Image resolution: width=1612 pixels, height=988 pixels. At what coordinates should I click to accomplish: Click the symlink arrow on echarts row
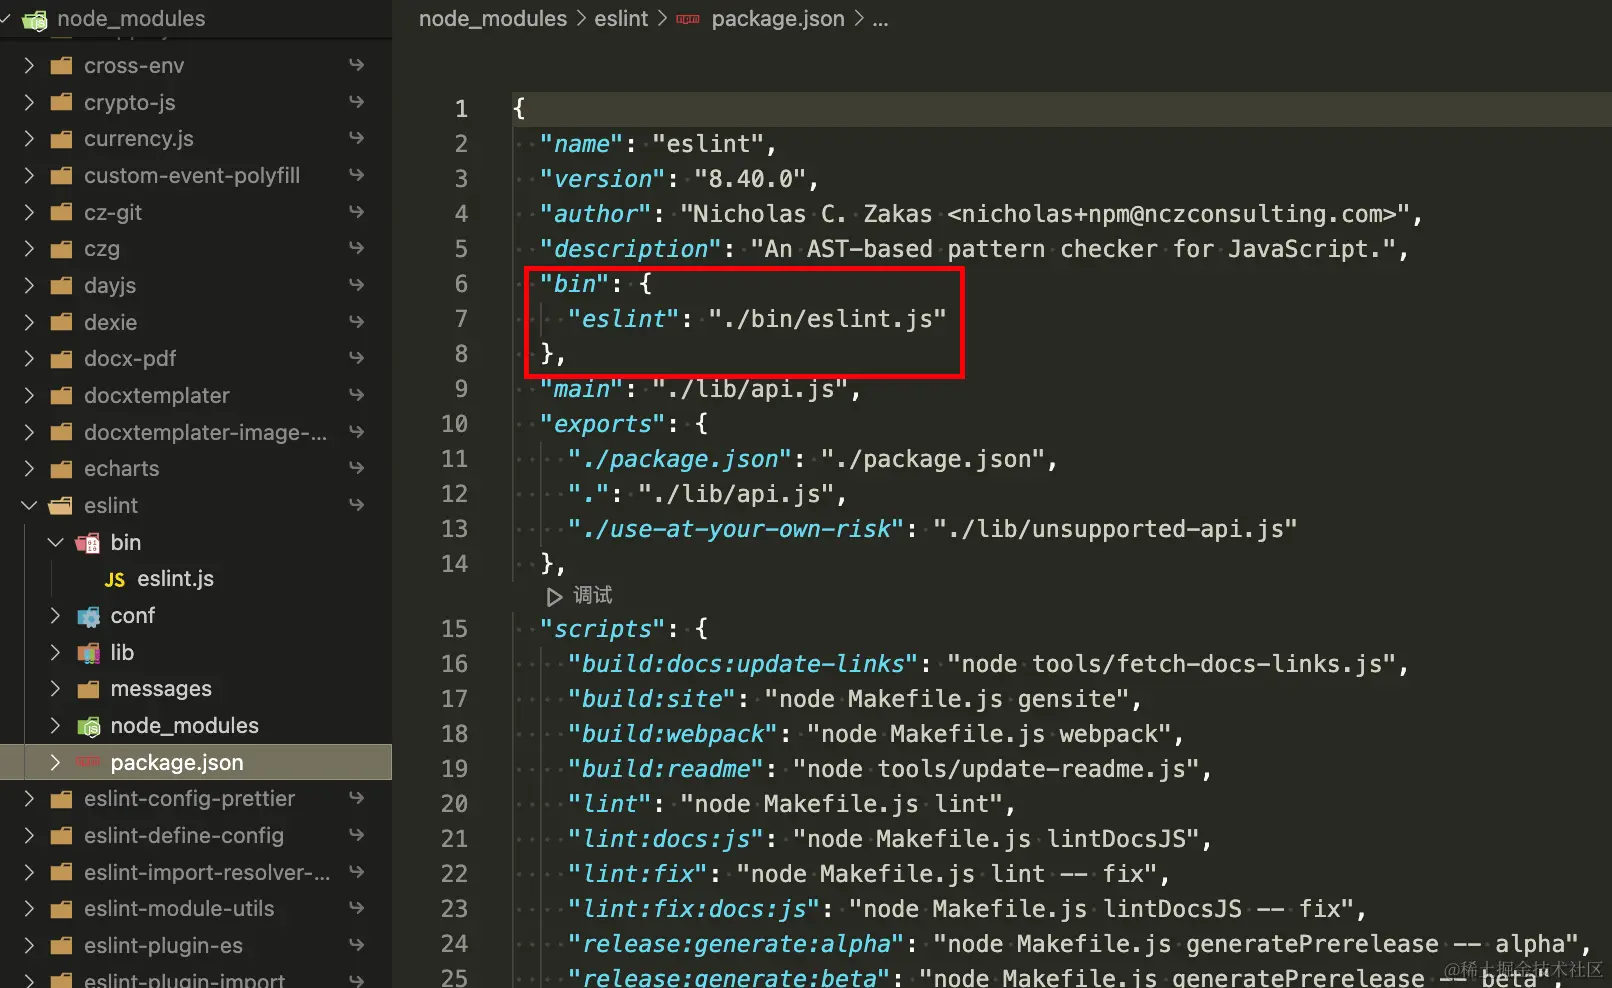pos(356,468)
